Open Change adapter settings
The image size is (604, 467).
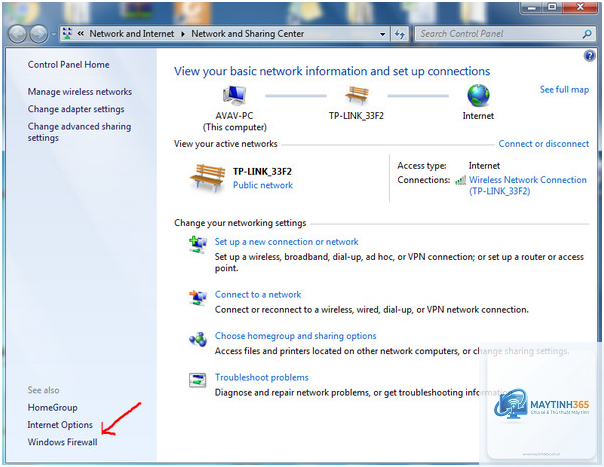pos(76,109)
